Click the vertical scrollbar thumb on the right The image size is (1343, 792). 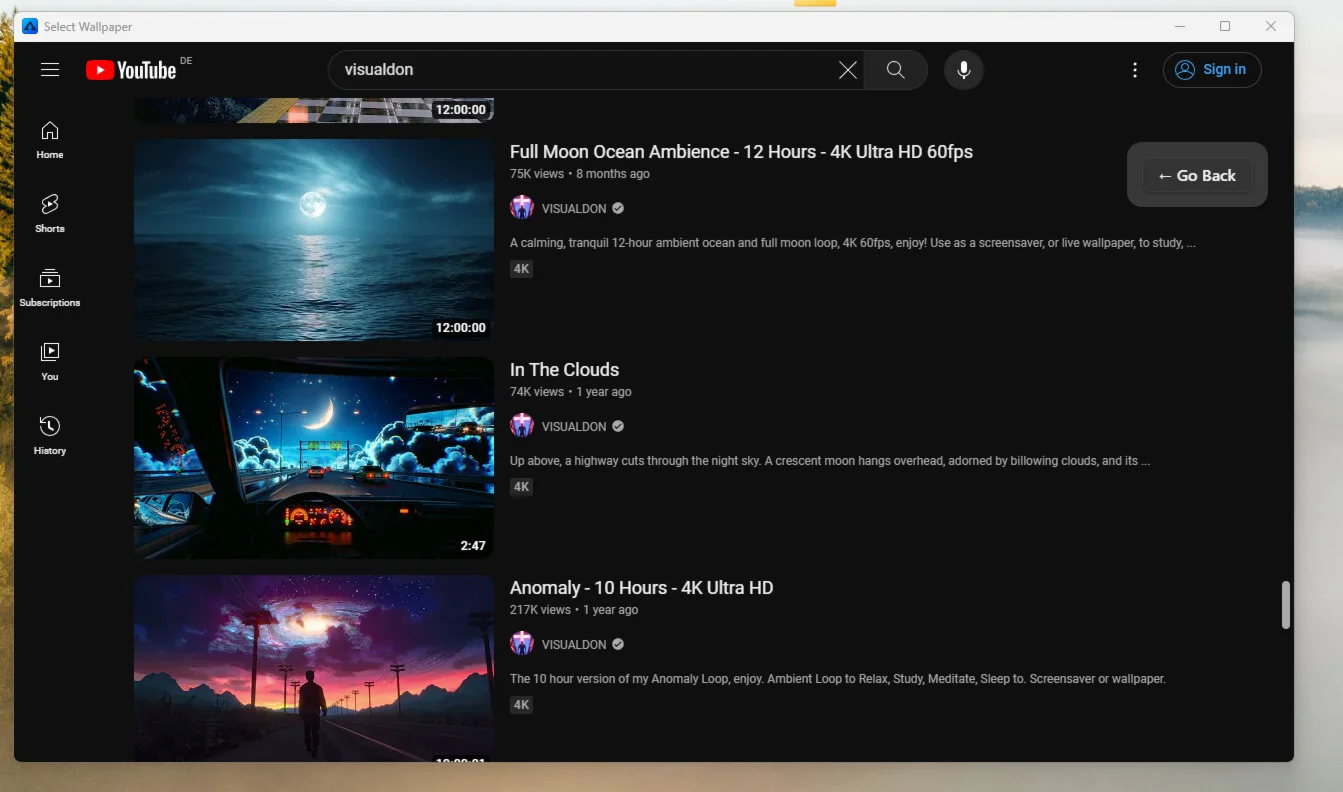click(x=1286, y=605)
